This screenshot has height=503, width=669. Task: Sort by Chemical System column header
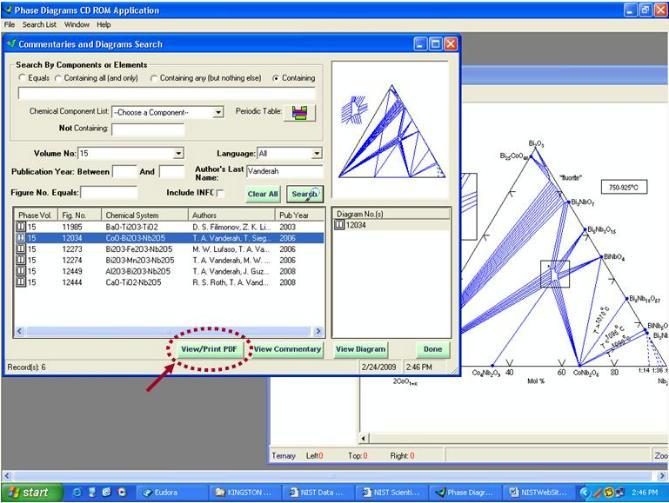pyautogui.click(x=145, y=215)
